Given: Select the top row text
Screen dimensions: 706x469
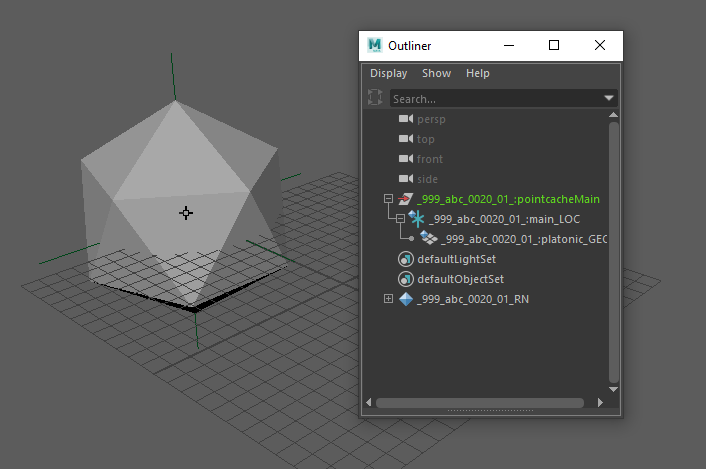Looking at the screenshot, I should coord(425,139).
